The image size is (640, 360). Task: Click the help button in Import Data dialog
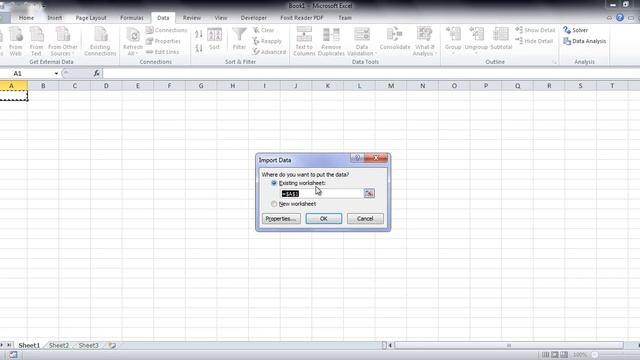coord(357,158)
